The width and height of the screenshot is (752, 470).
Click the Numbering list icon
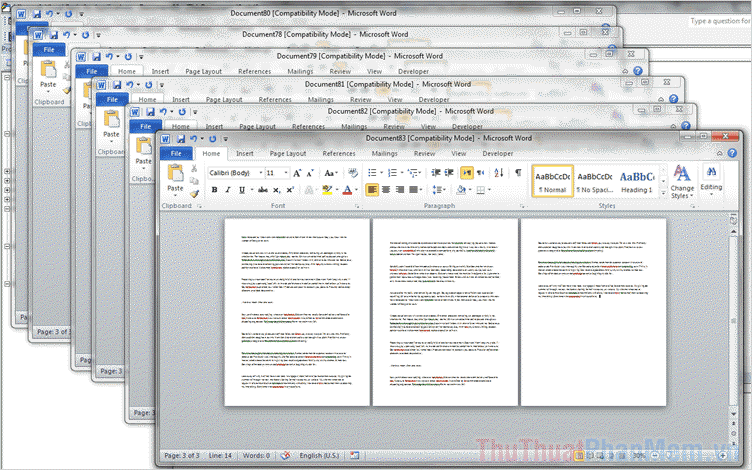[392, 173]
